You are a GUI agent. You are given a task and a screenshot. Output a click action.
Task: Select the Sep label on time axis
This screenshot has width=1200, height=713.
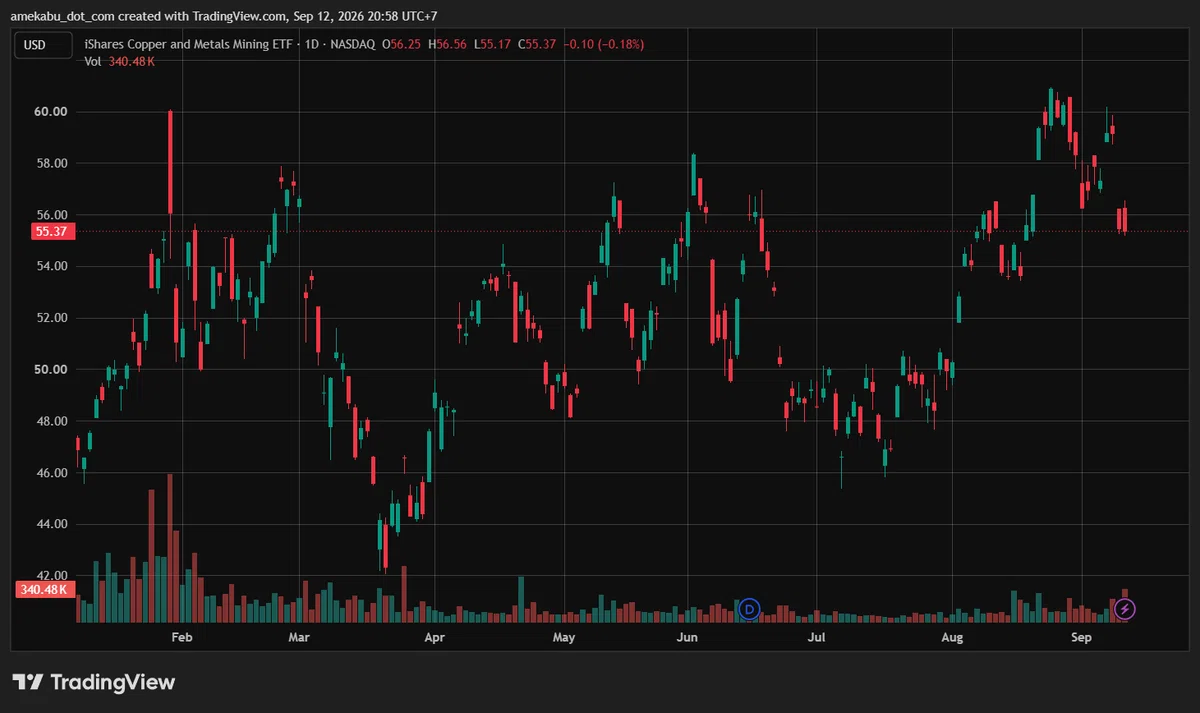coord(1082,636)
